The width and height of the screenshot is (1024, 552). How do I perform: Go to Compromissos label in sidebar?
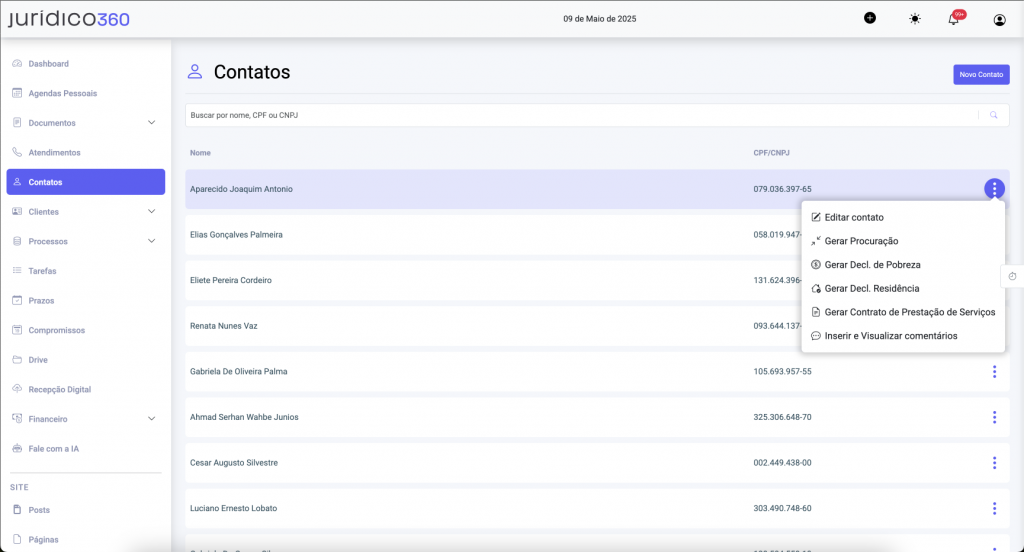pos(57,330)
